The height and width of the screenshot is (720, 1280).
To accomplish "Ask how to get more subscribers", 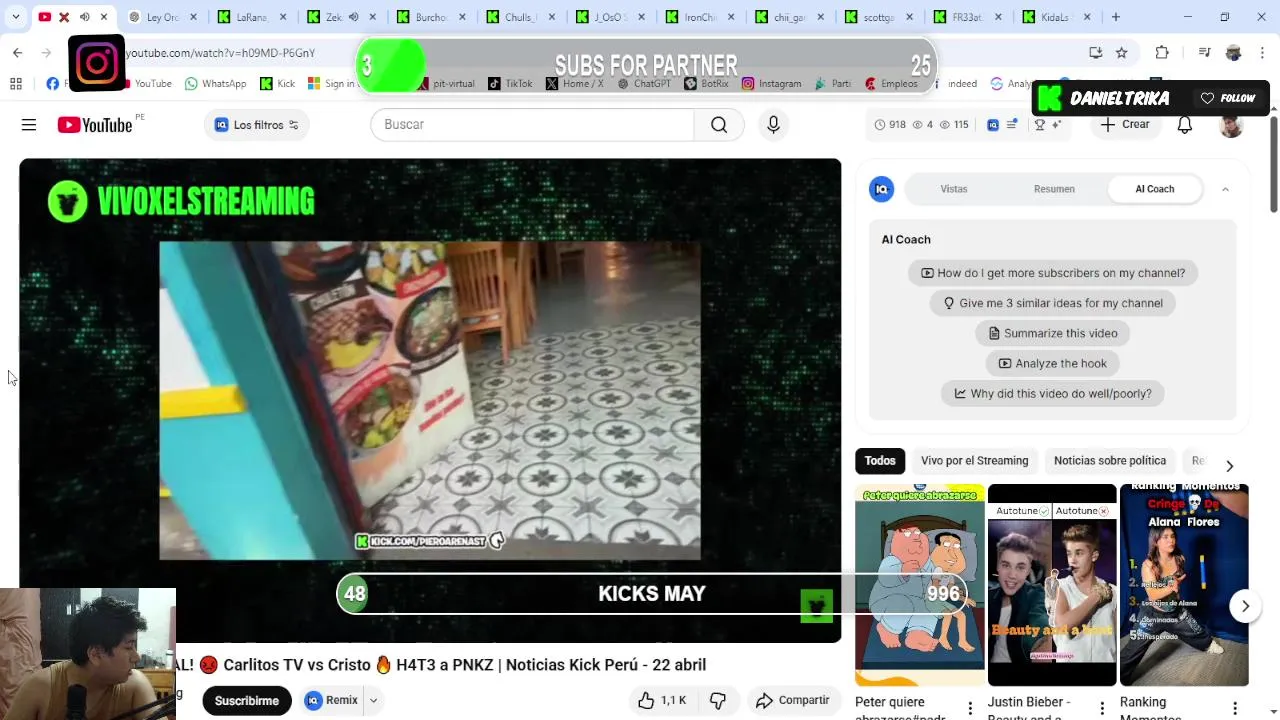I will coord(1053,273).
